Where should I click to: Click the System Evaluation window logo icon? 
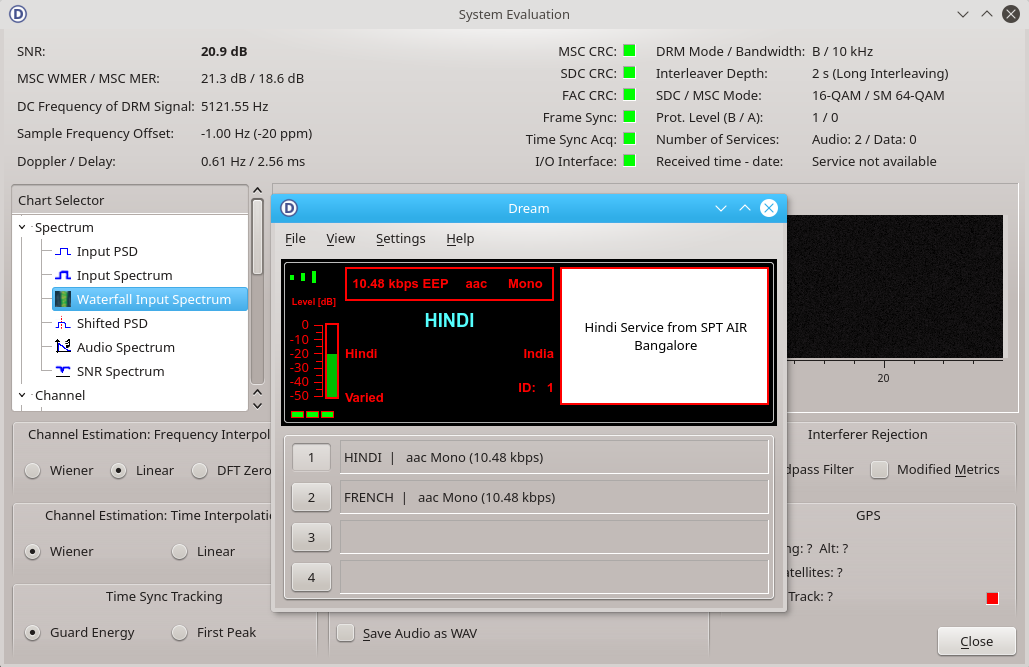pyautogui.click(x=18, y=14)
